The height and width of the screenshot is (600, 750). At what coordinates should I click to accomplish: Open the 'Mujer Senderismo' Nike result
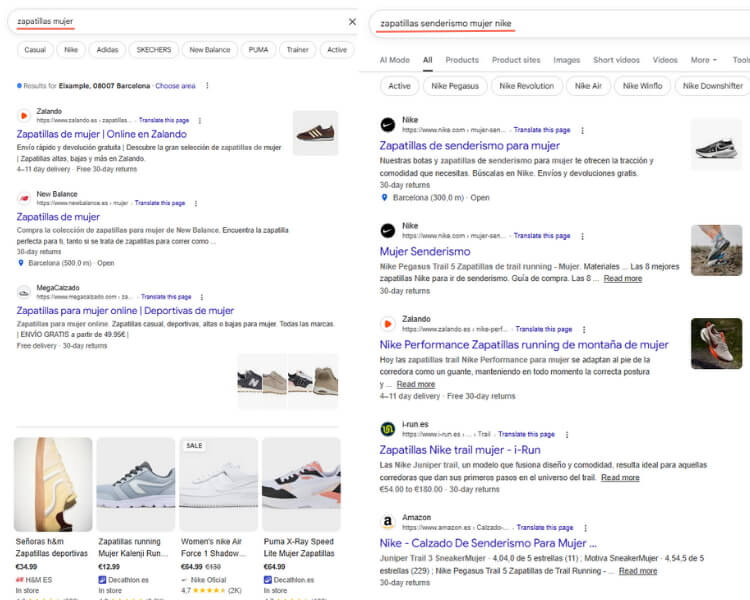pos(425,251)
